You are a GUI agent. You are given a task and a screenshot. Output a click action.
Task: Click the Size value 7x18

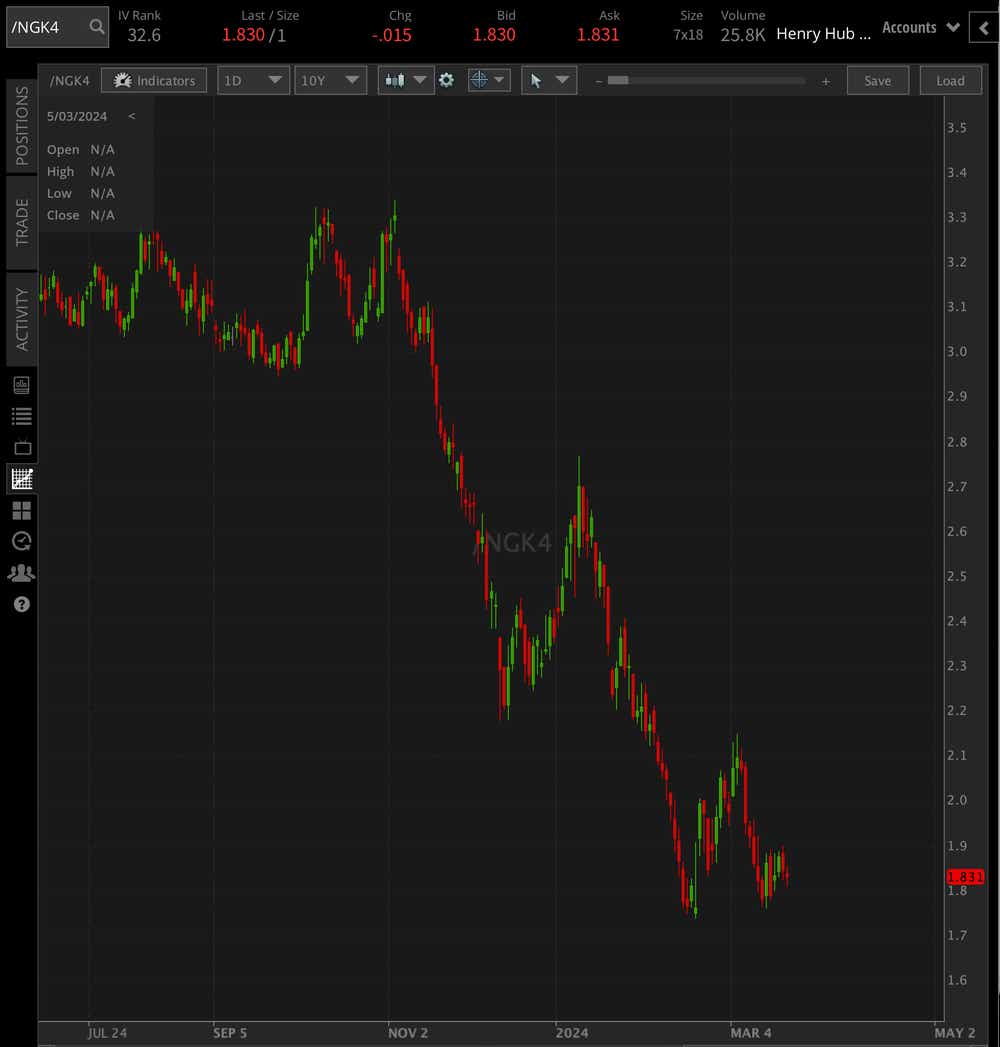(688, 35)
